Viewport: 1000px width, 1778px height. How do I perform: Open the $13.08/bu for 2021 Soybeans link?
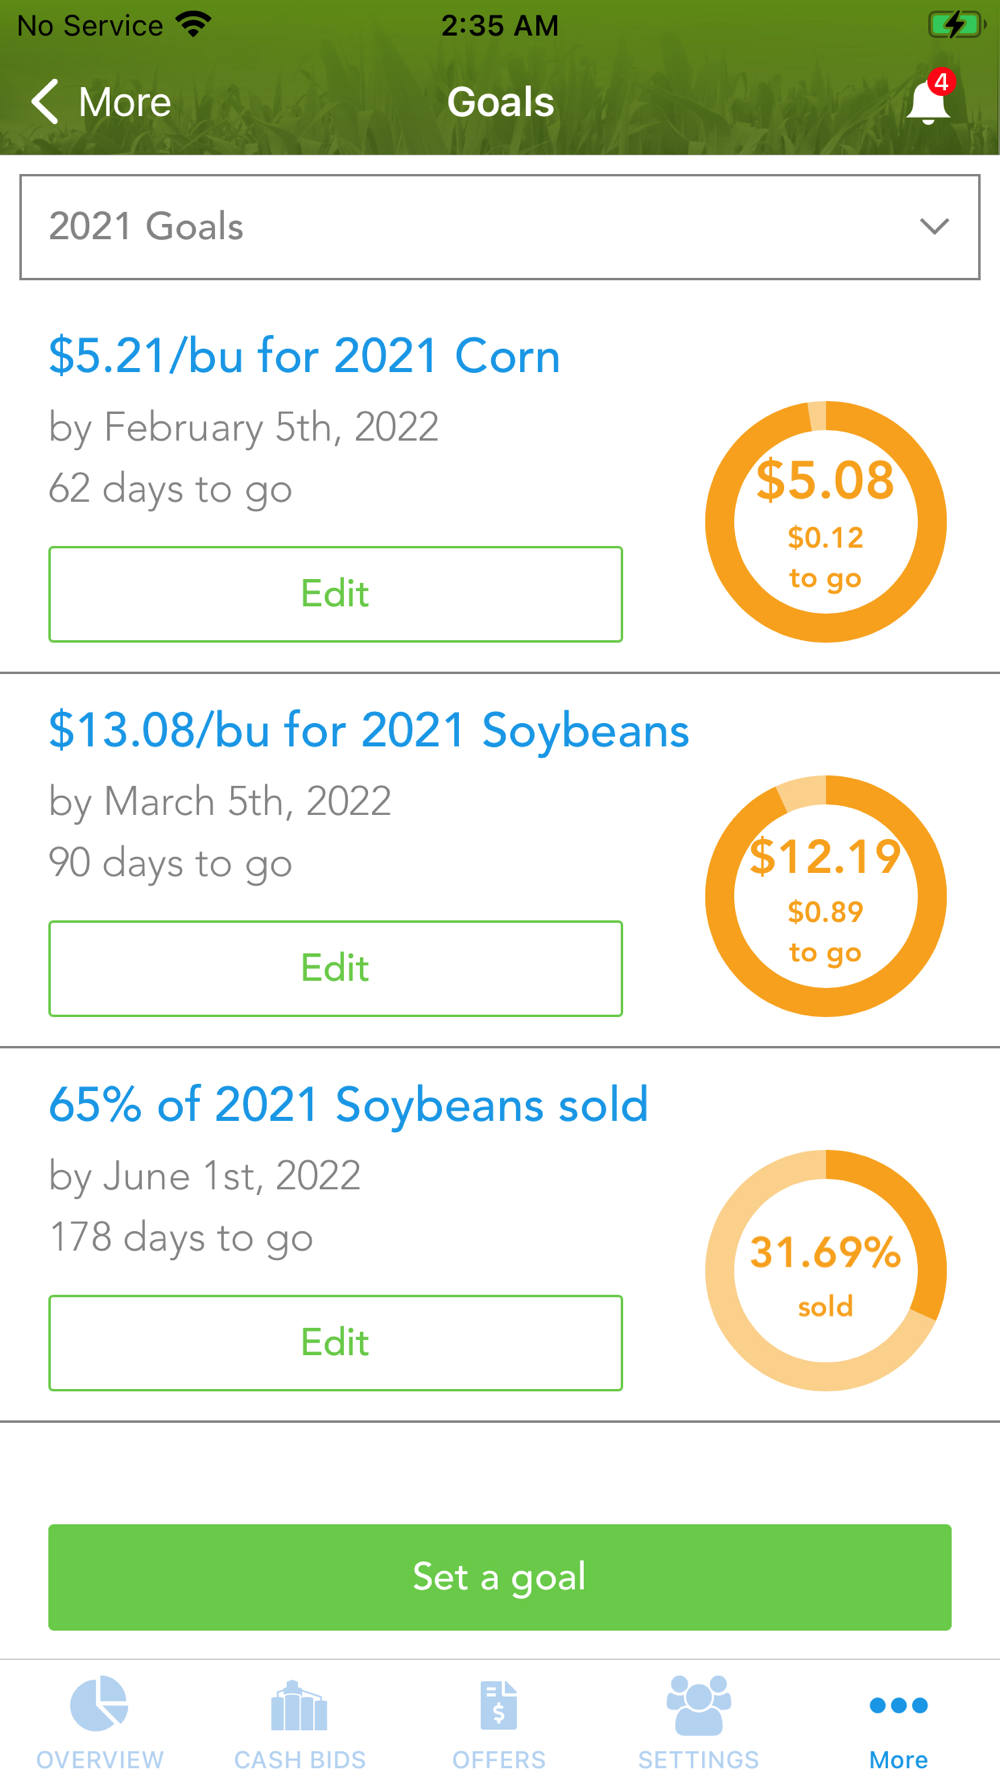tap(369, 730)
